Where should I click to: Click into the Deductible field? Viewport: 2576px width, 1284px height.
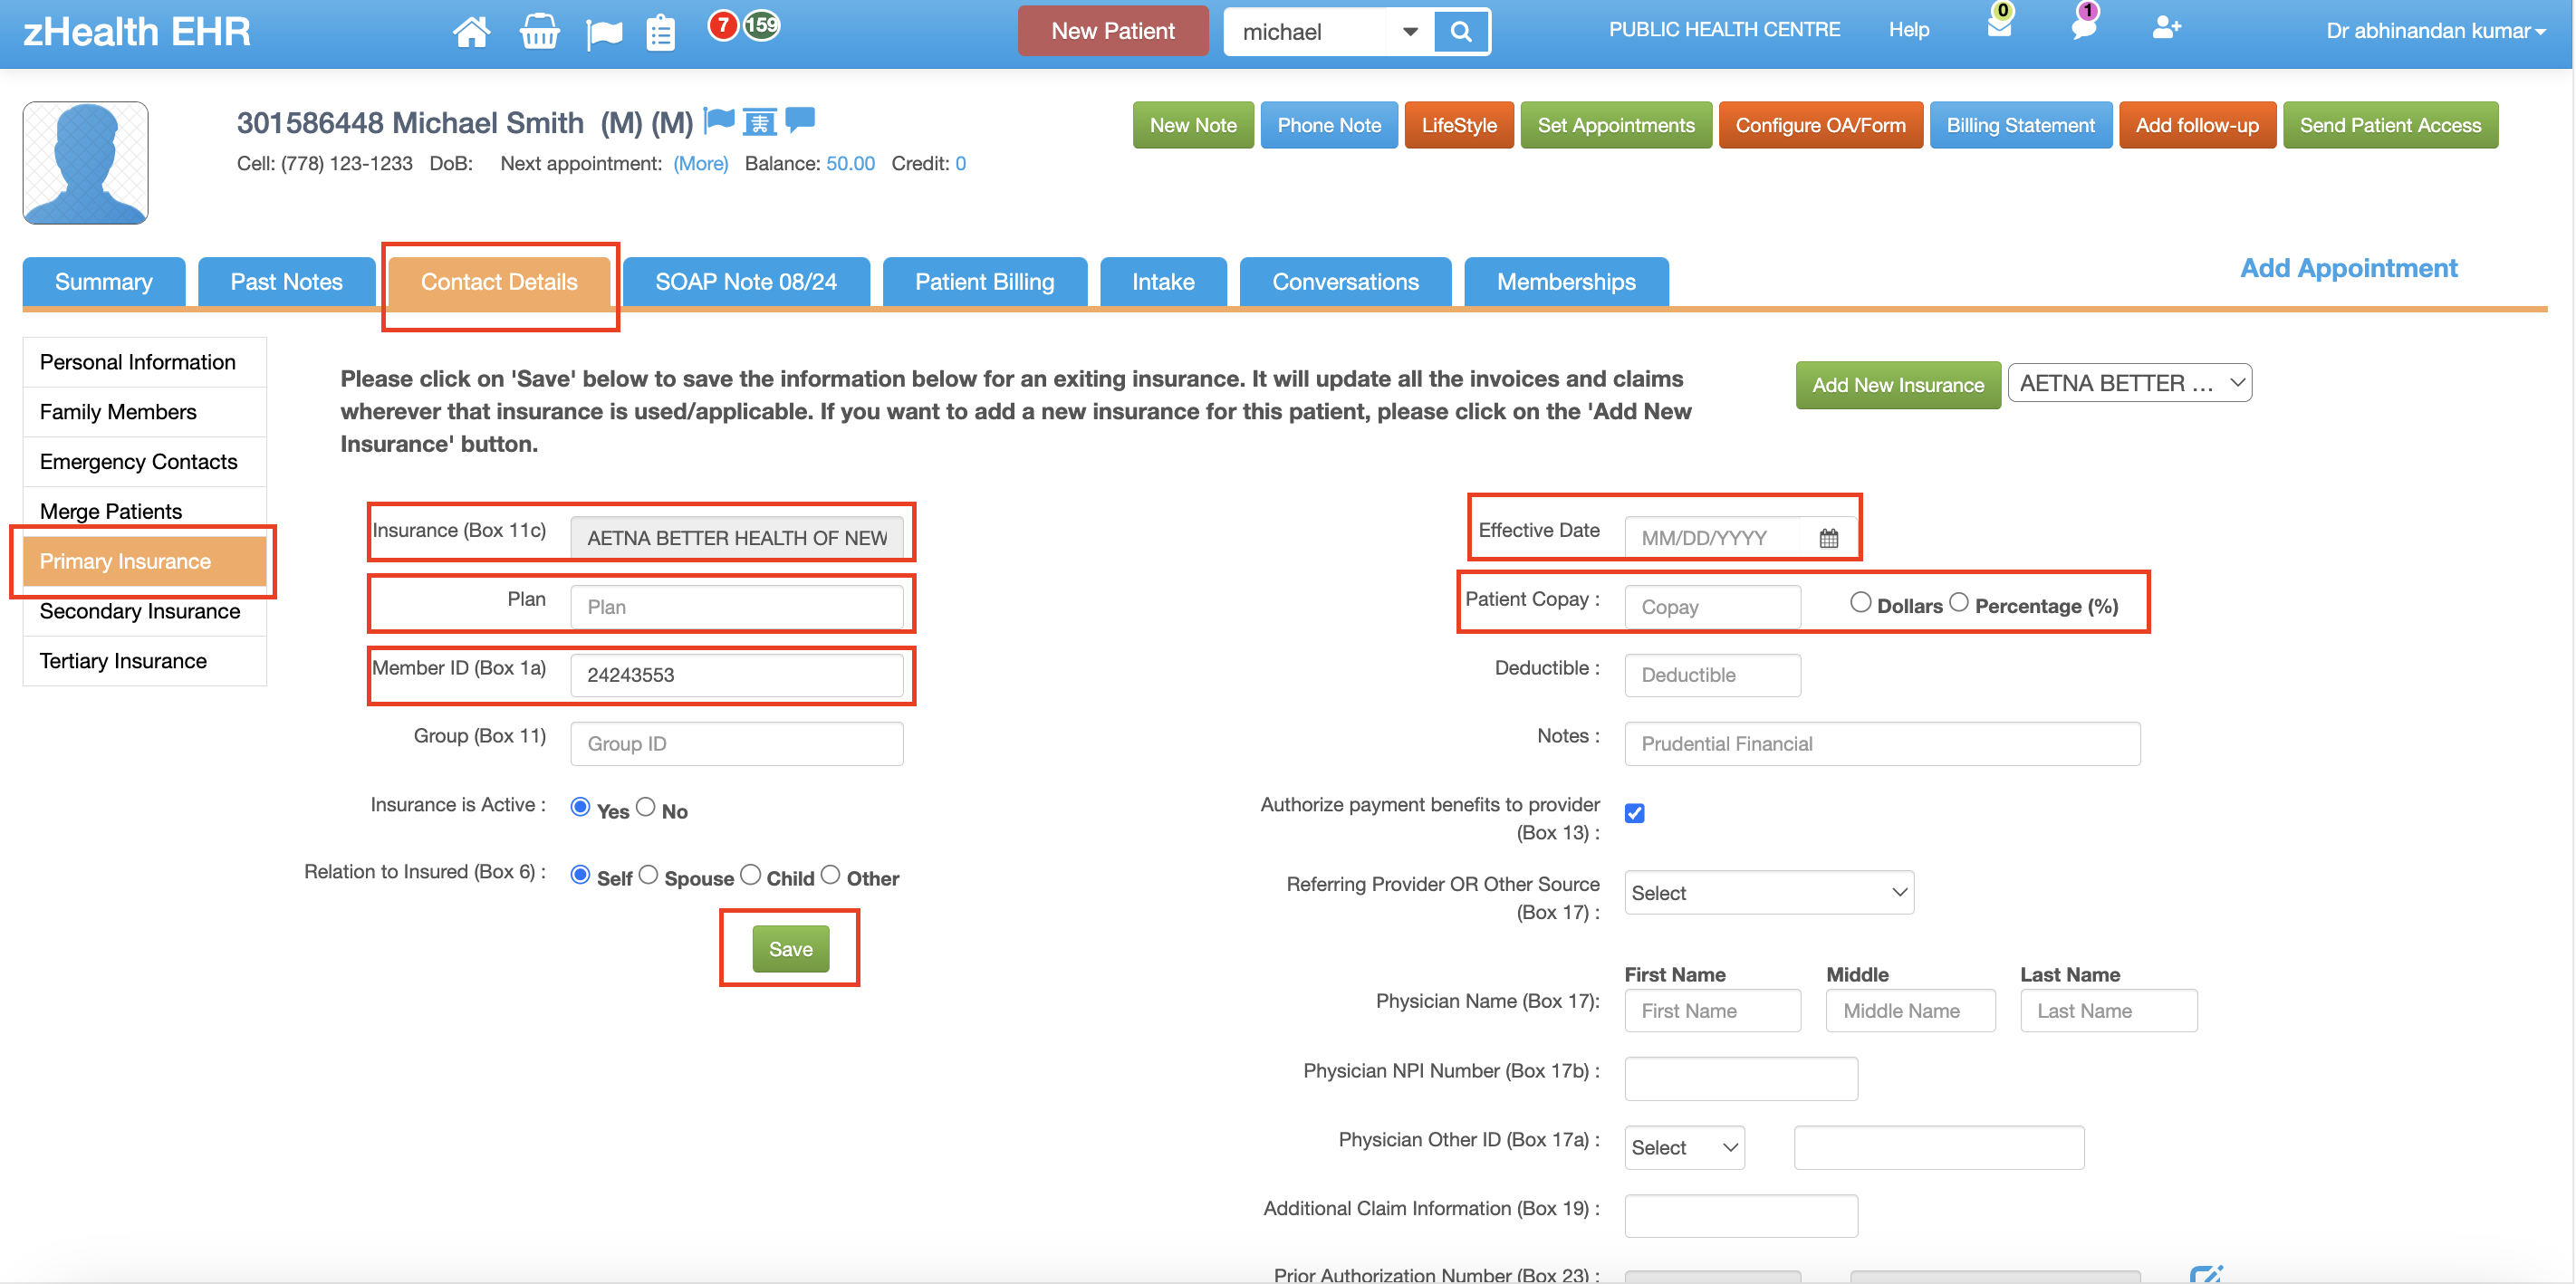coord(1712,675)
